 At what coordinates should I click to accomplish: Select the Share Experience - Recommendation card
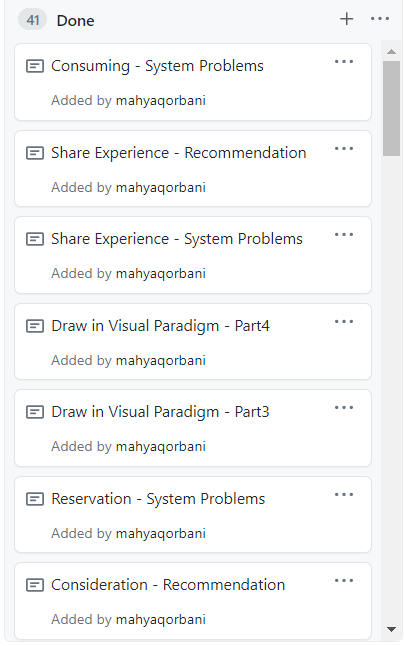coord(193,169)
